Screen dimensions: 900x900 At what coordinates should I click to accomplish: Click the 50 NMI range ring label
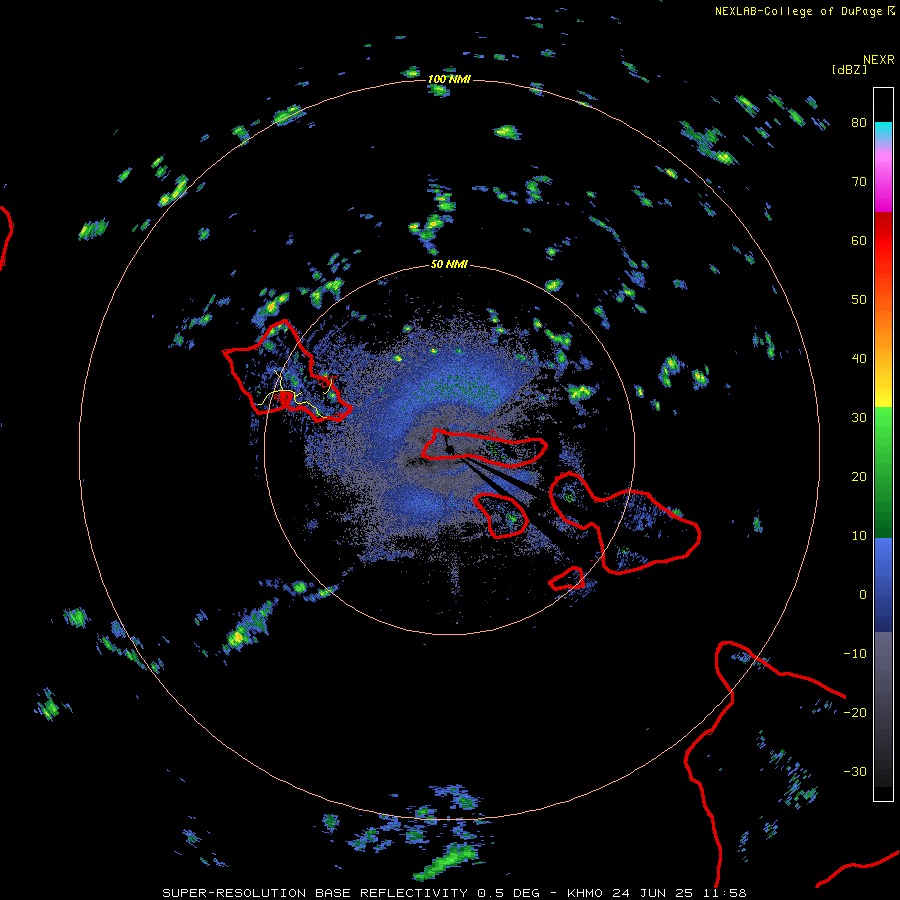click(x=449, y=264)
